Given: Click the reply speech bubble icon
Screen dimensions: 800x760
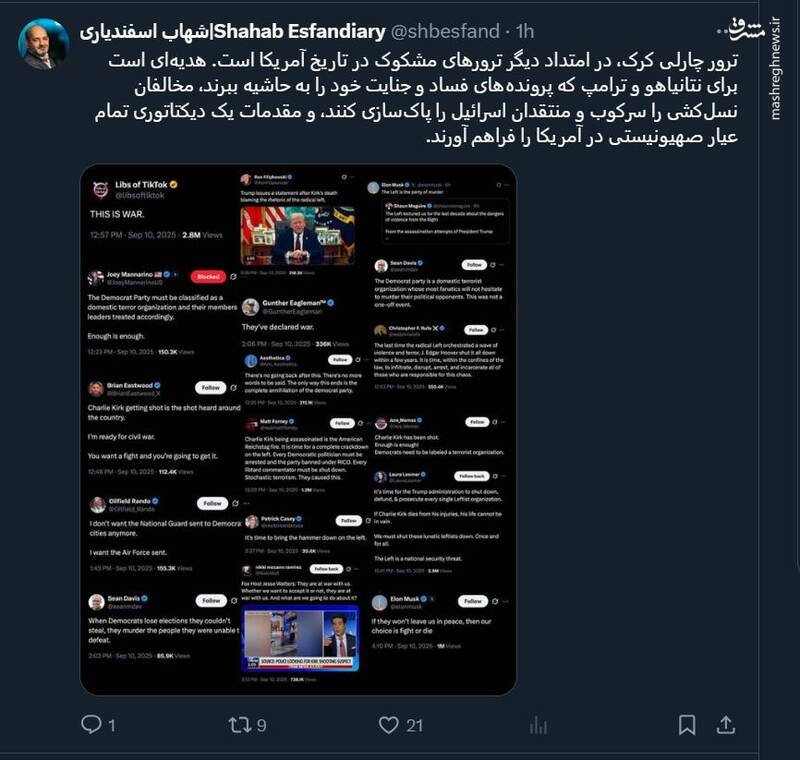Looking at the screenshot, I should pos(91,724).
